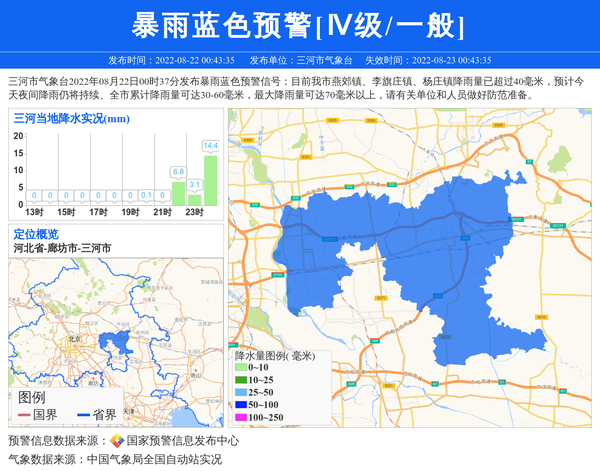Click the 北京 label on overview map
The height and width of the screenshot is (471, 600).
click(x=75, y=339)
